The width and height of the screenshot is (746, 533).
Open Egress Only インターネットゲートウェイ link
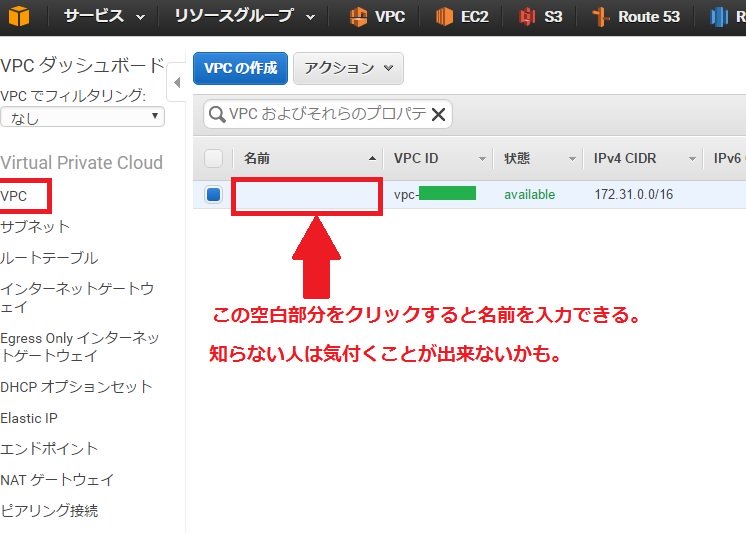80,346
